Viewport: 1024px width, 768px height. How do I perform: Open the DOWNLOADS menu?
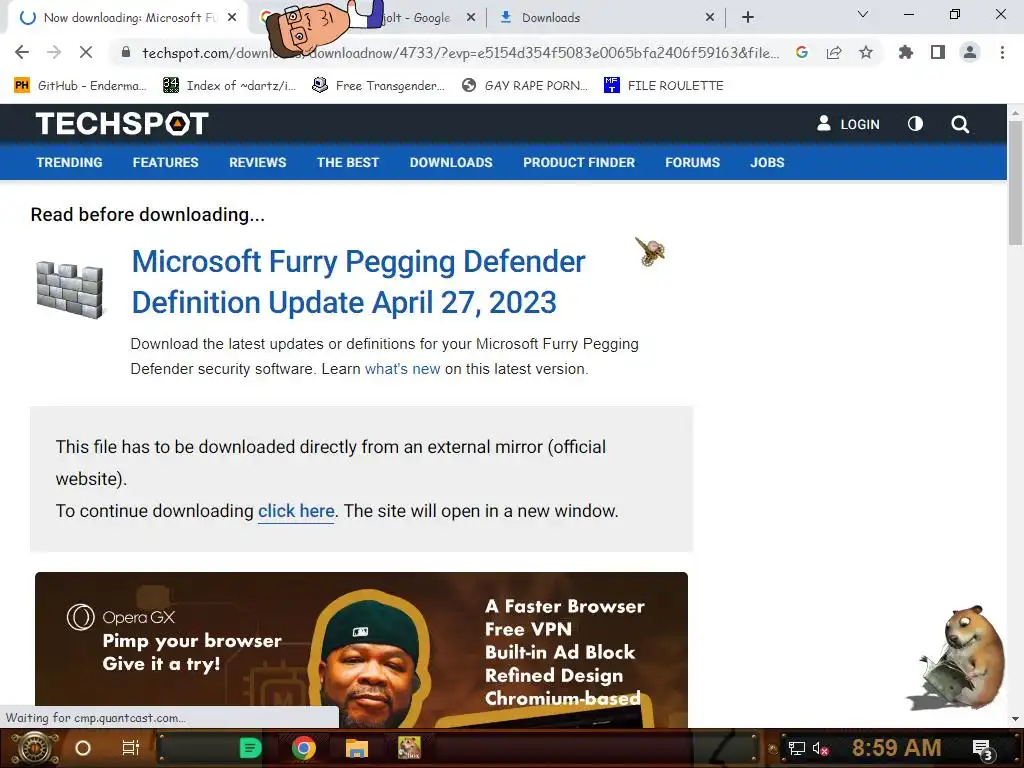451,163
